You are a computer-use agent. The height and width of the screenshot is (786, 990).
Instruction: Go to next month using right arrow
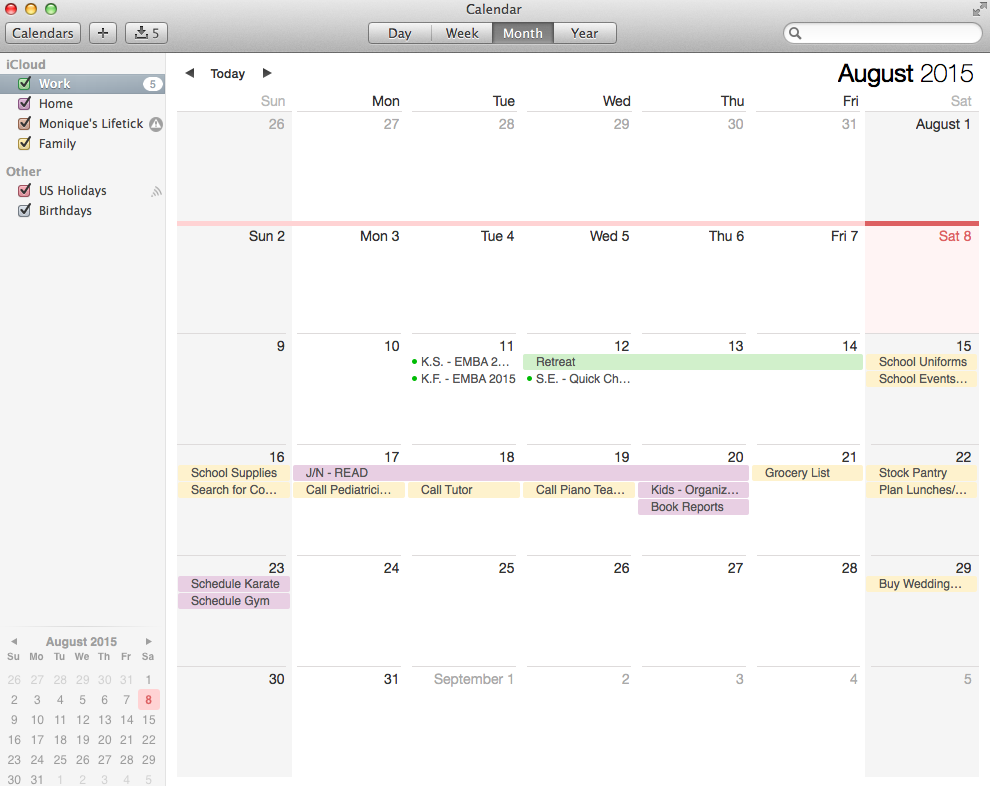pos(267,73)
